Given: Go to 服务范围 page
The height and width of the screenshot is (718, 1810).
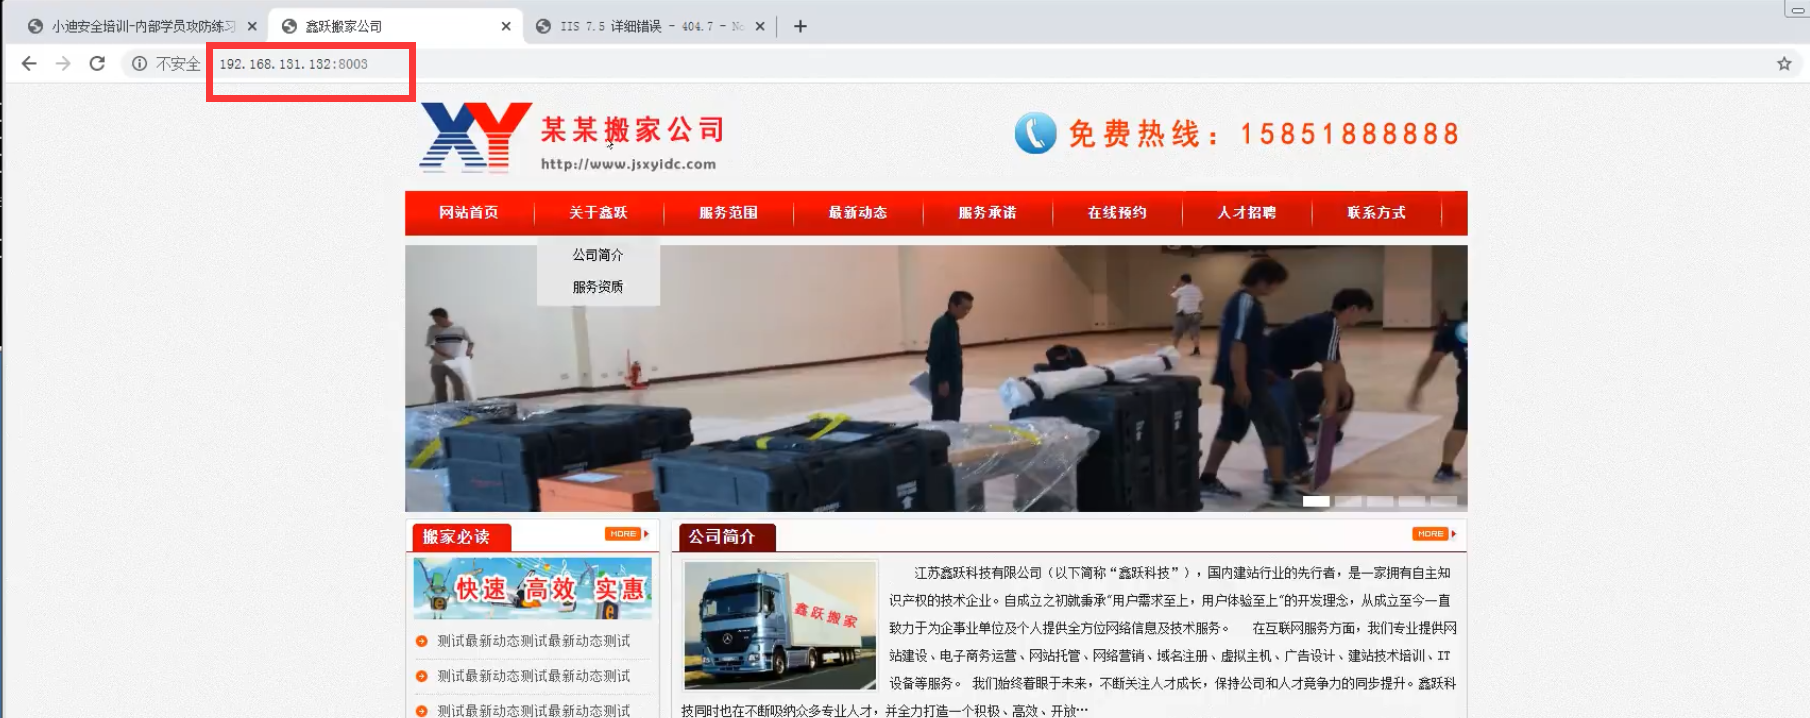Looking at the screenshot, I should pyautogui.click(x=728, y=213).
